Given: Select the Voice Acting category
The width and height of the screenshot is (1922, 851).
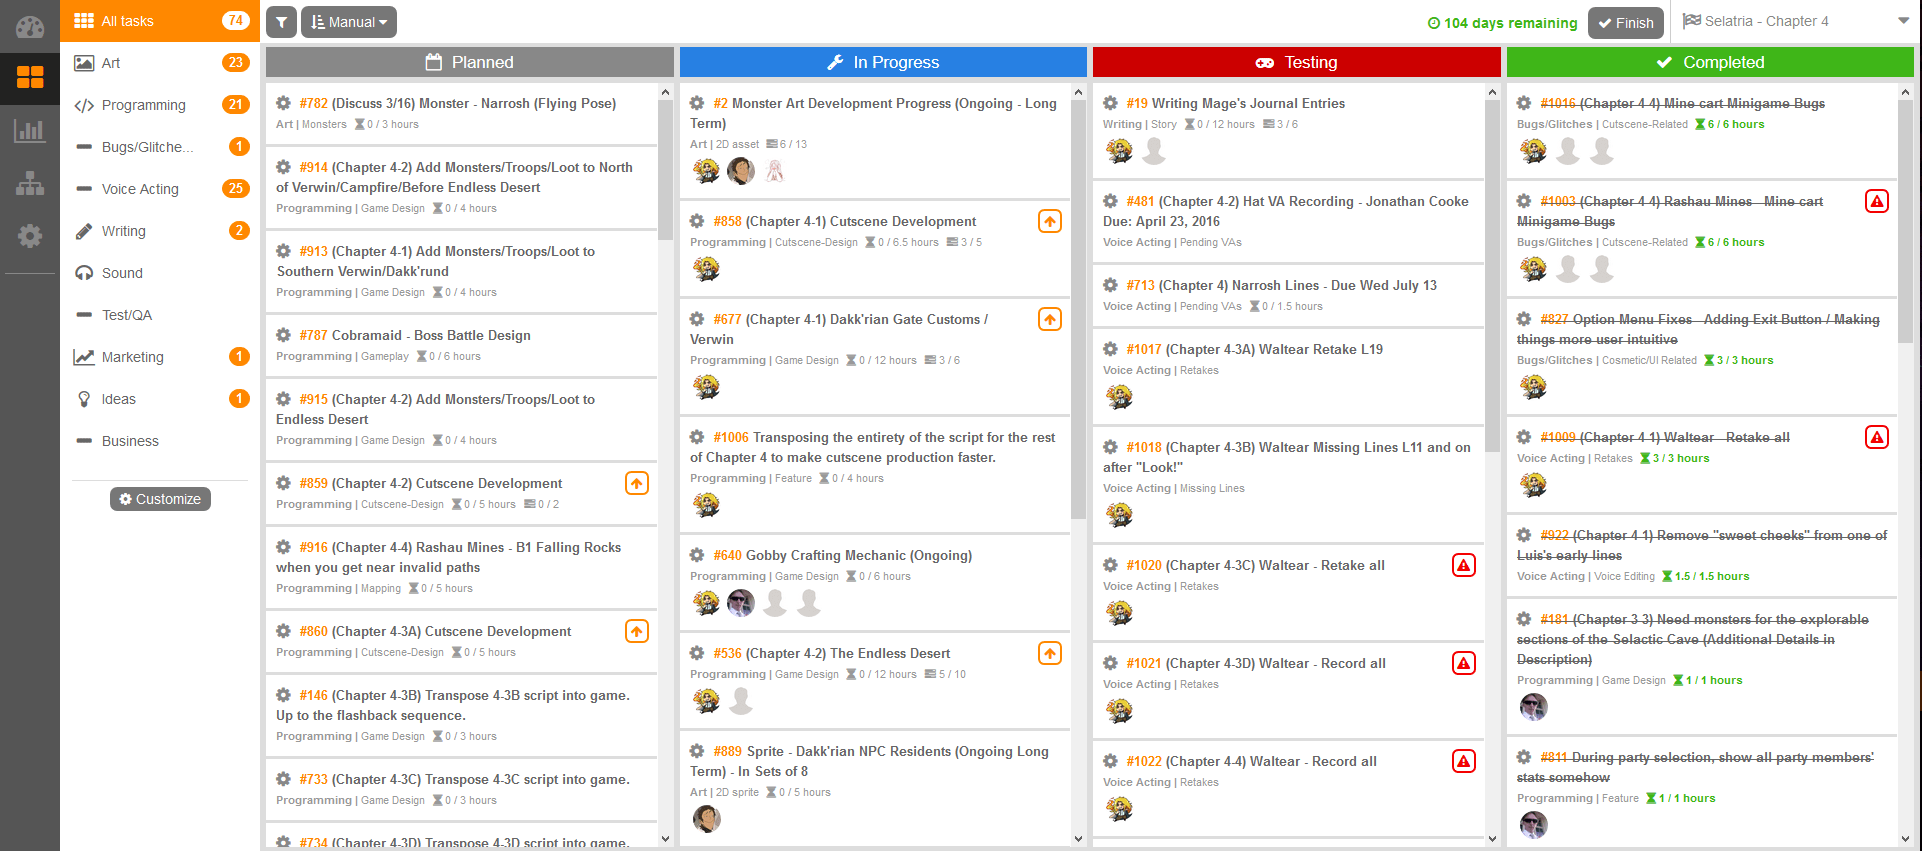Looking at the screenshot, I should point(140,189).
